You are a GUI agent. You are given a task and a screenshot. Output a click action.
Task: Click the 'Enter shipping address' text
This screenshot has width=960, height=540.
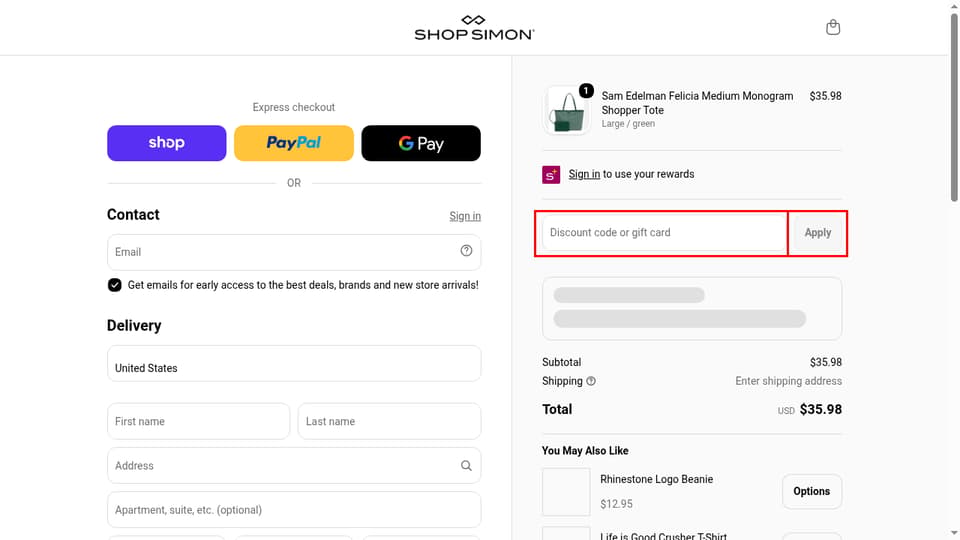coord(789,381)
